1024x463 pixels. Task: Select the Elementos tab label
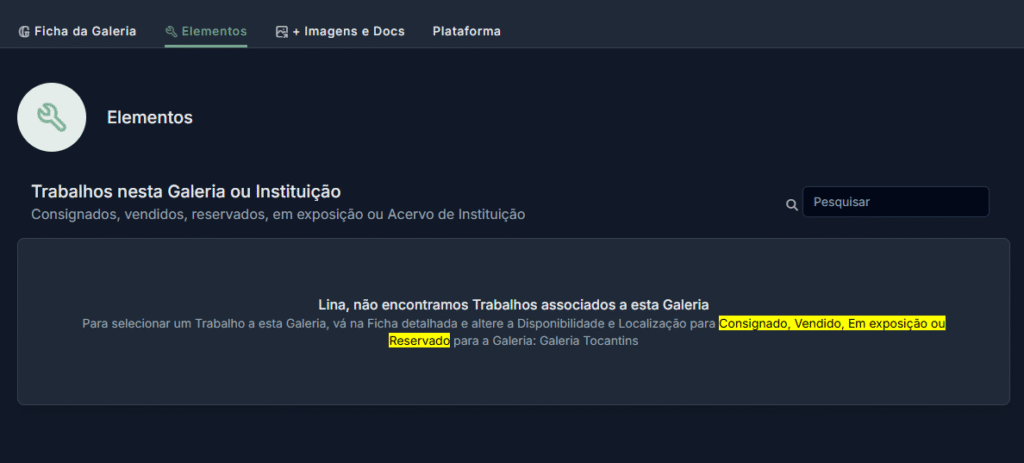point(214,31)
